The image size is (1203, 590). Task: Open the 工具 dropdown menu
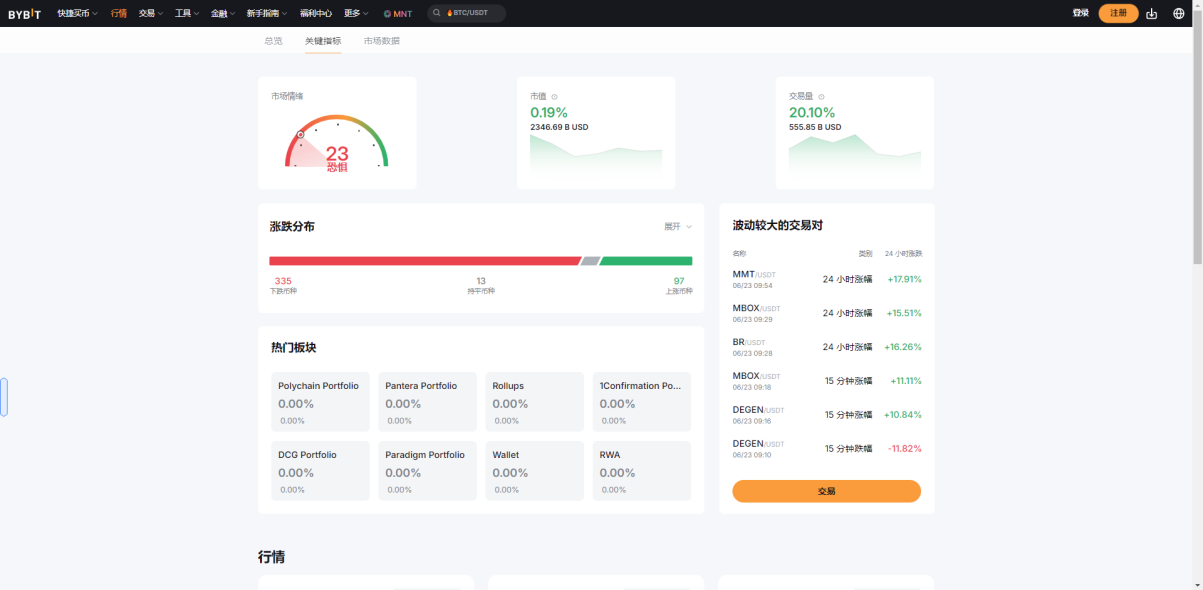point(186,13)
